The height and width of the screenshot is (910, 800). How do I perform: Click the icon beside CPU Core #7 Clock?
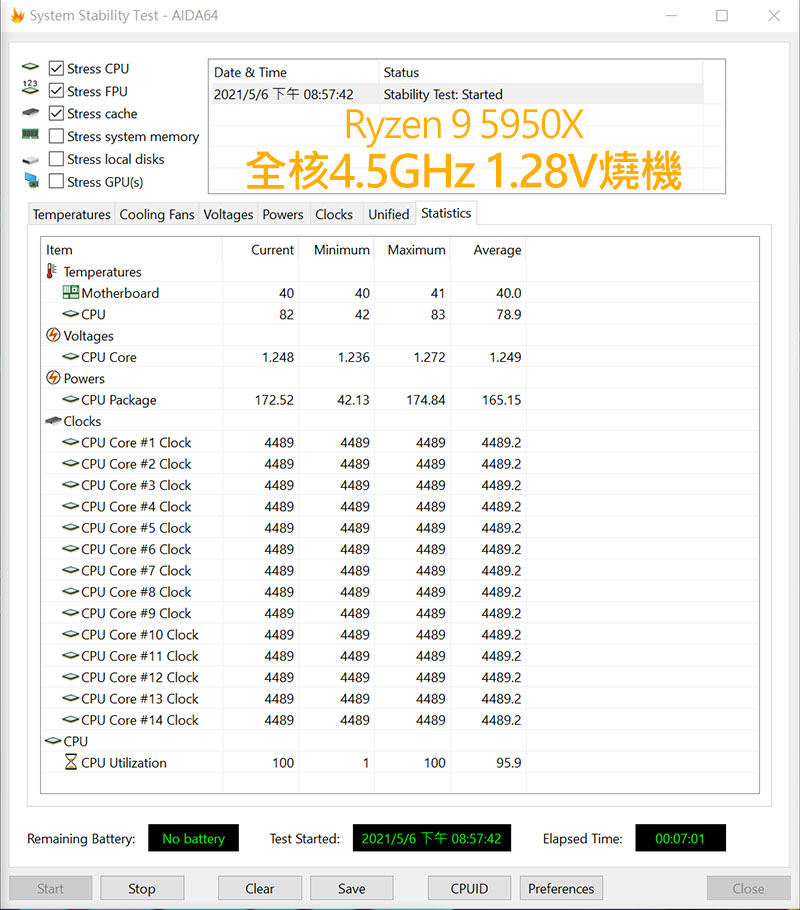[71, 570]
